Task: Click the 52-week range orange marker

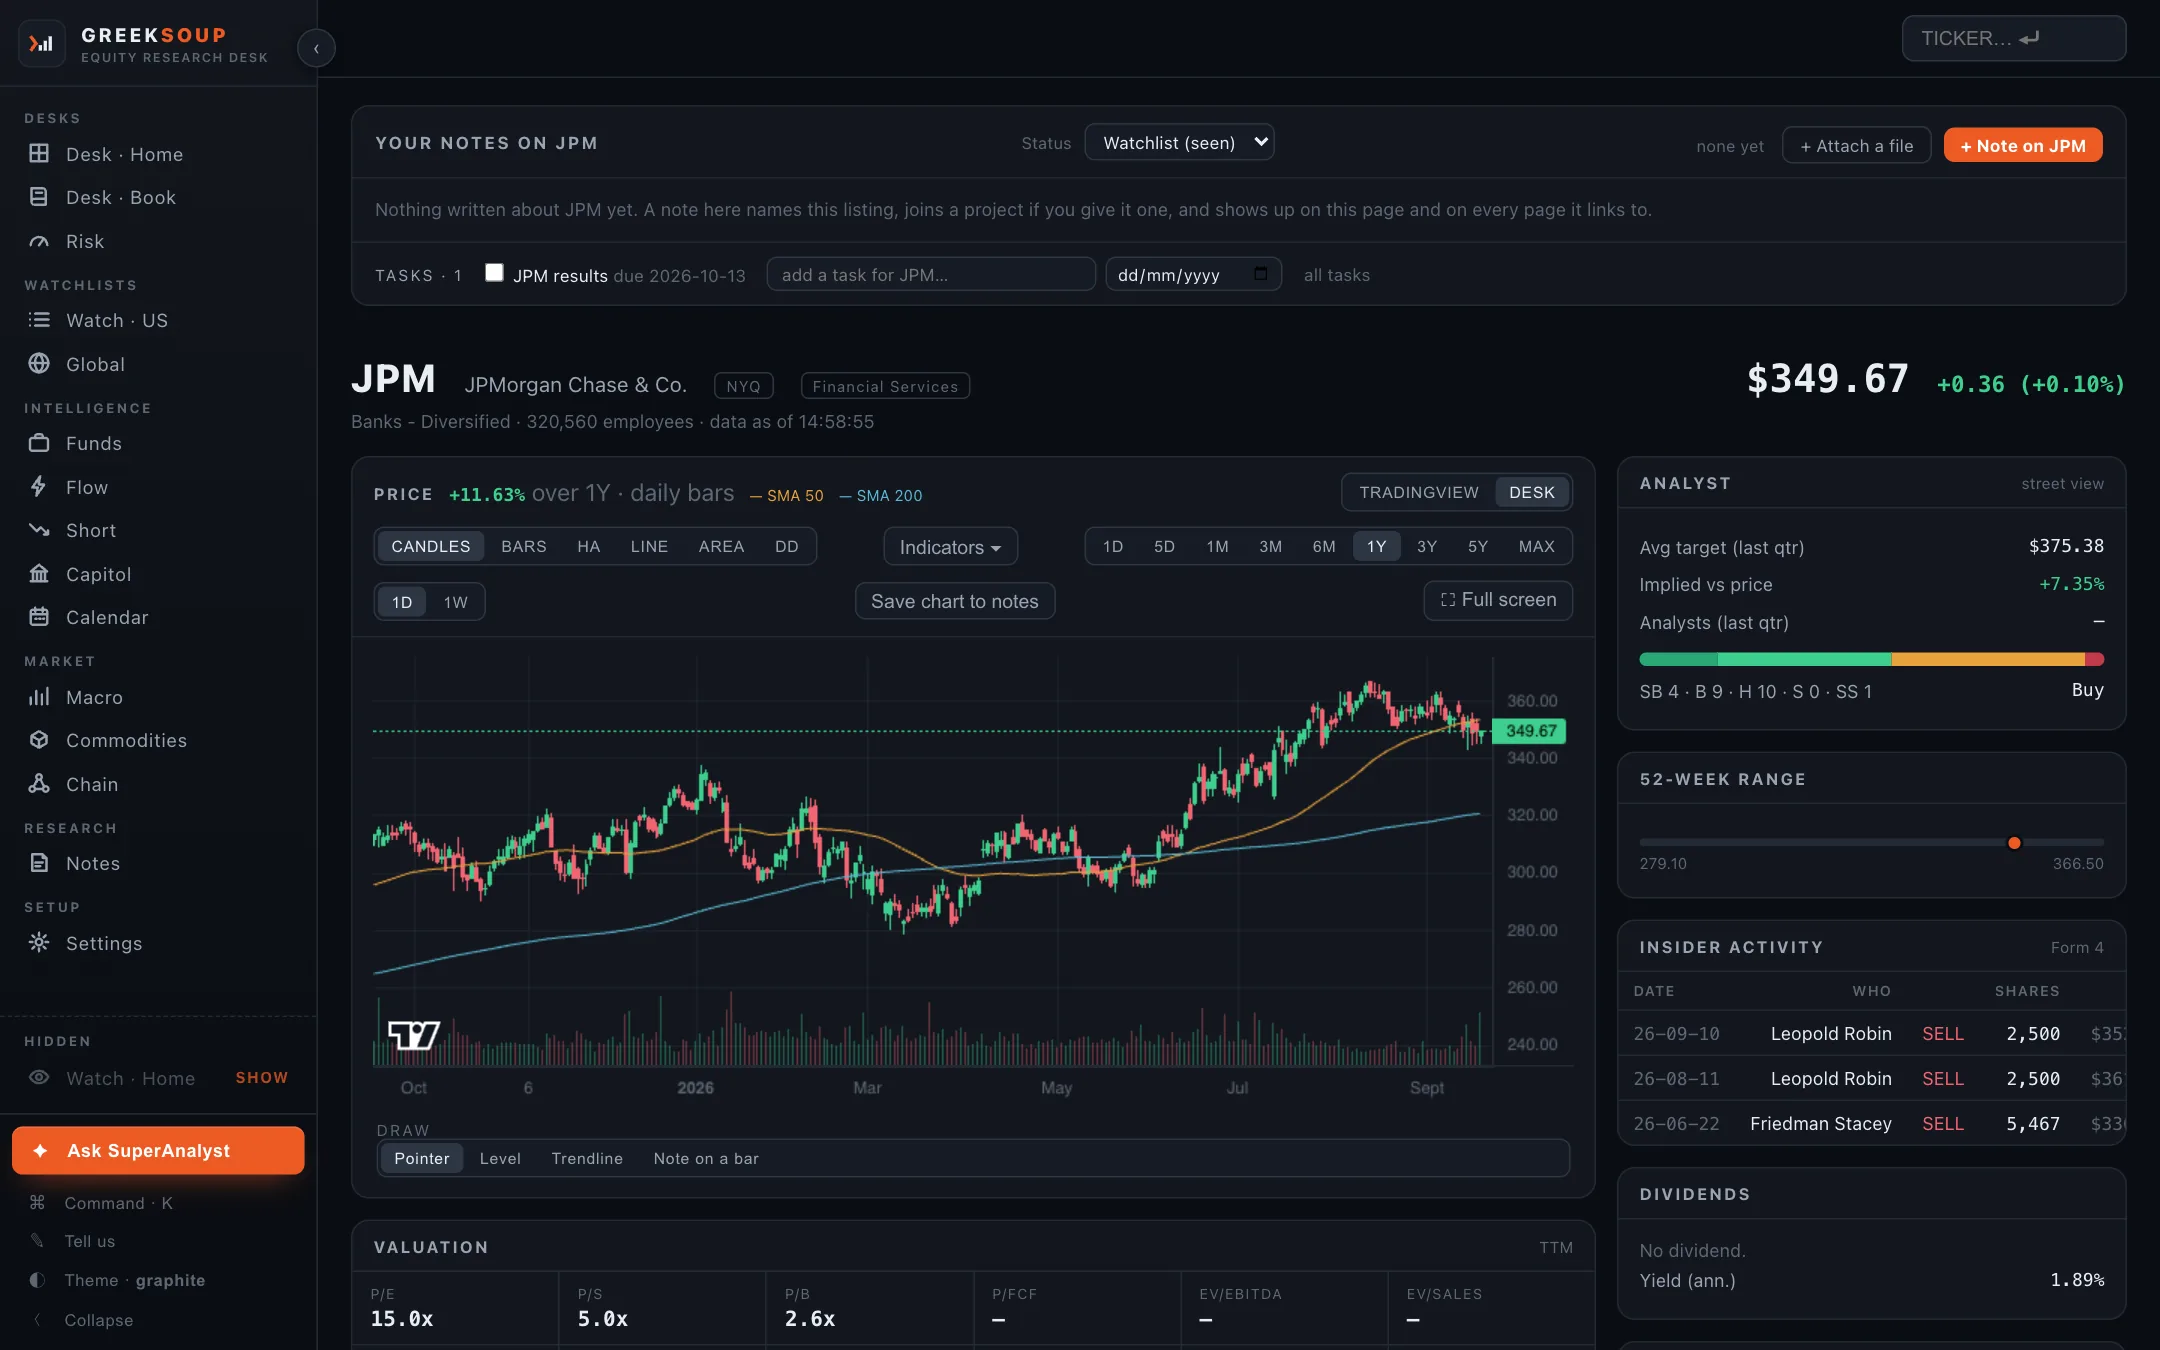Action: click(x=2014, y=843)
